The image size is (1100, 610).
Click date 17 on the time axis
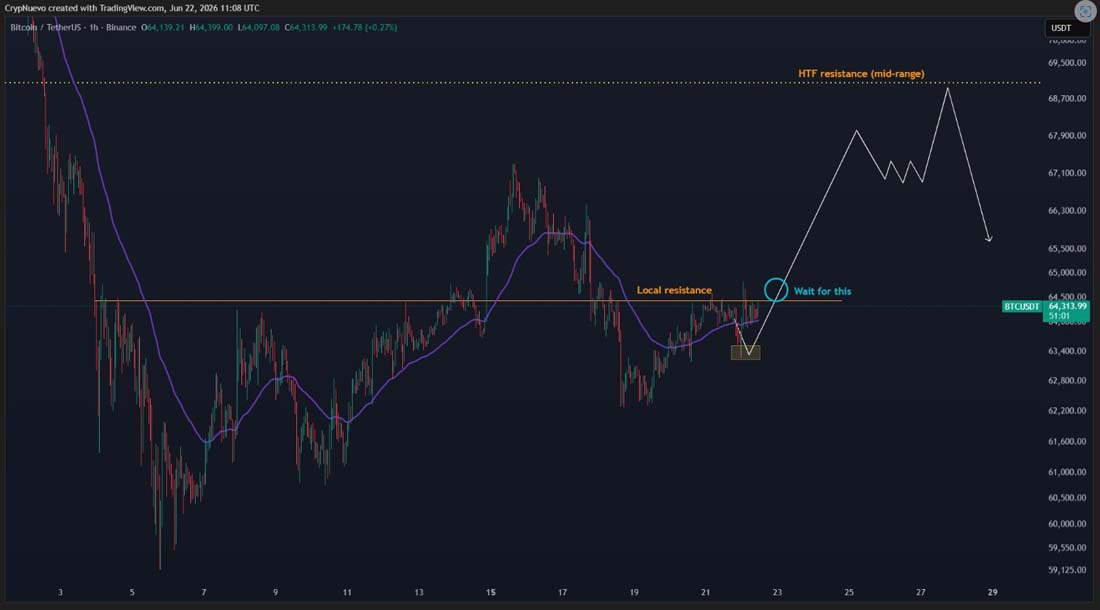click(x=563, y=592)
